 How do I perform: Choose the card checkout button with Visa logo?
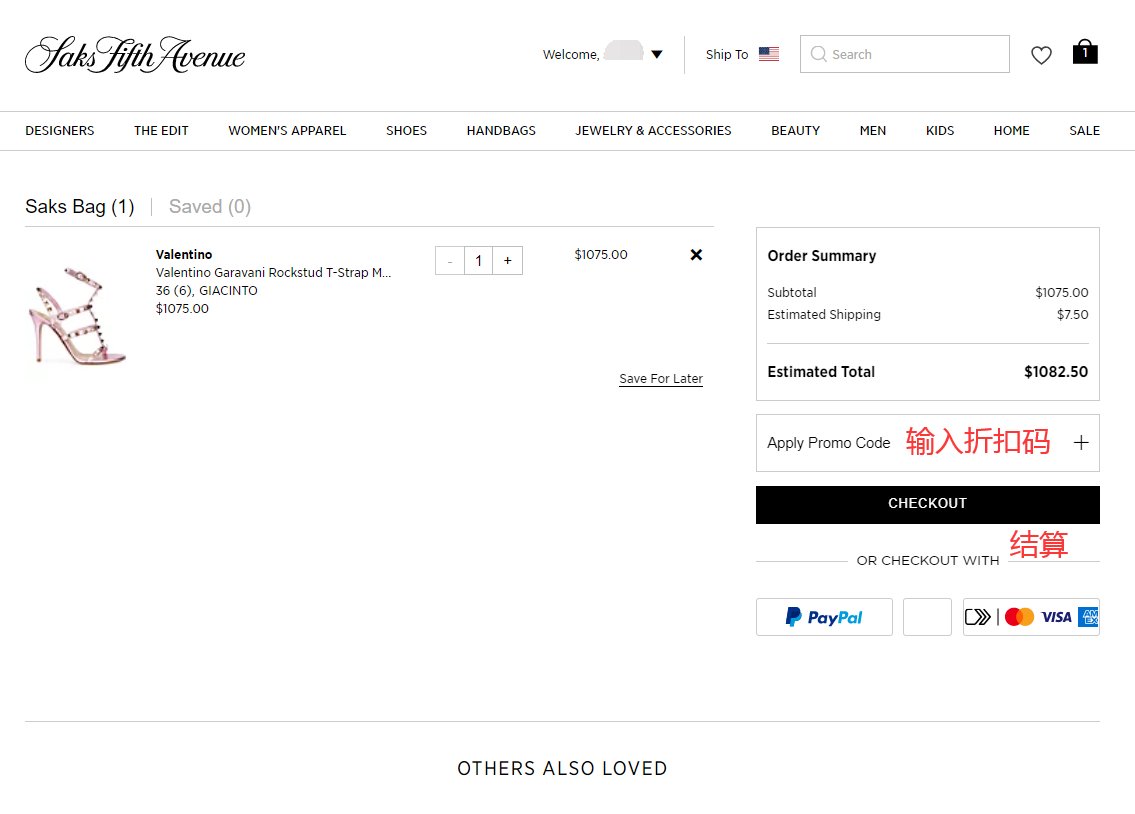[x=1031, y=617]
